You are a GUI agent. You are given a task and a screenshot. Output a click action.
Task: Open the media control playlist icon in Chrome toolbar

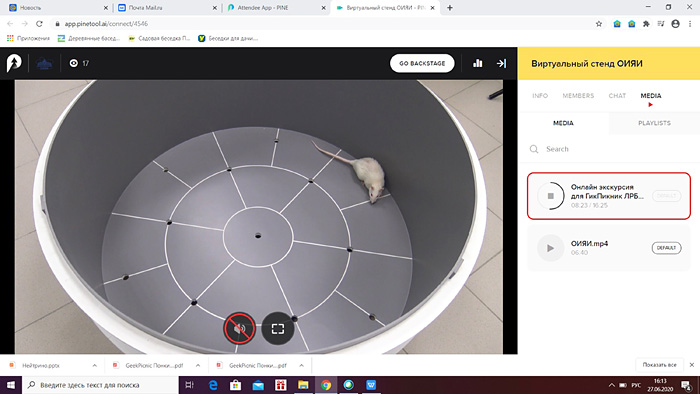(x=661, y=24)
